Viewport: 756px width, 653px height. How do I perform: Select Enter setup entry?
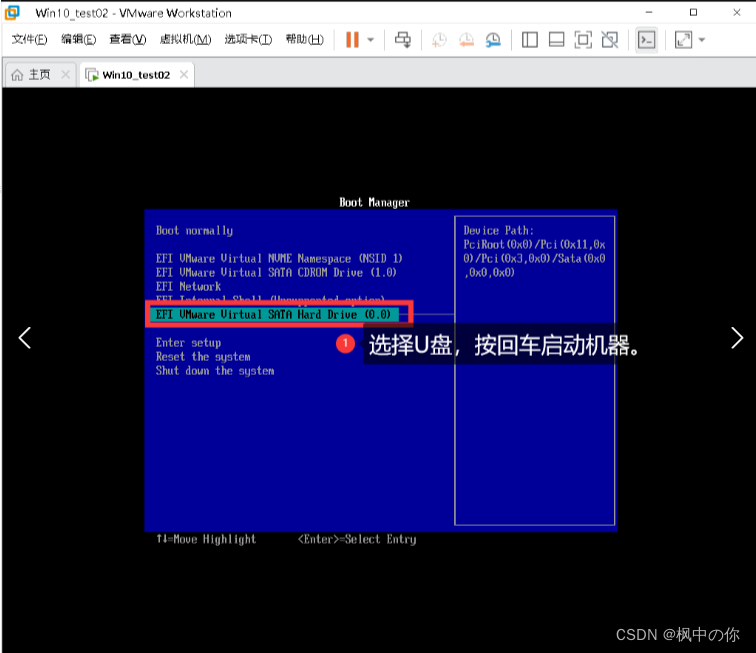pyautogui.click(x=188, y=342)
